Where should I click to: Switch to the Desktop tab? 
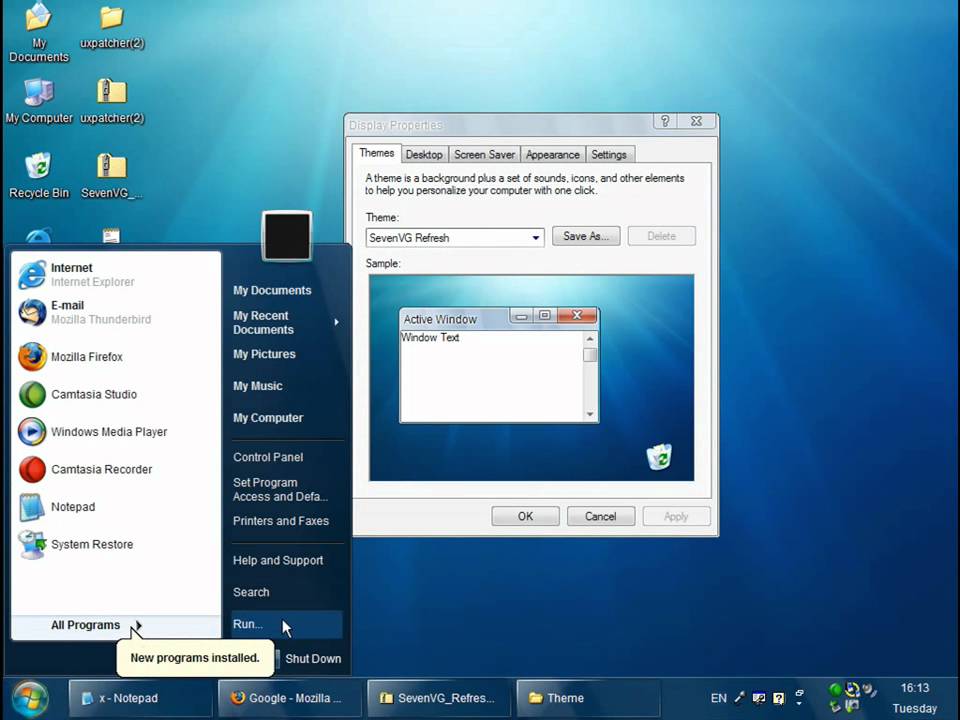click(x=424, y=155)
